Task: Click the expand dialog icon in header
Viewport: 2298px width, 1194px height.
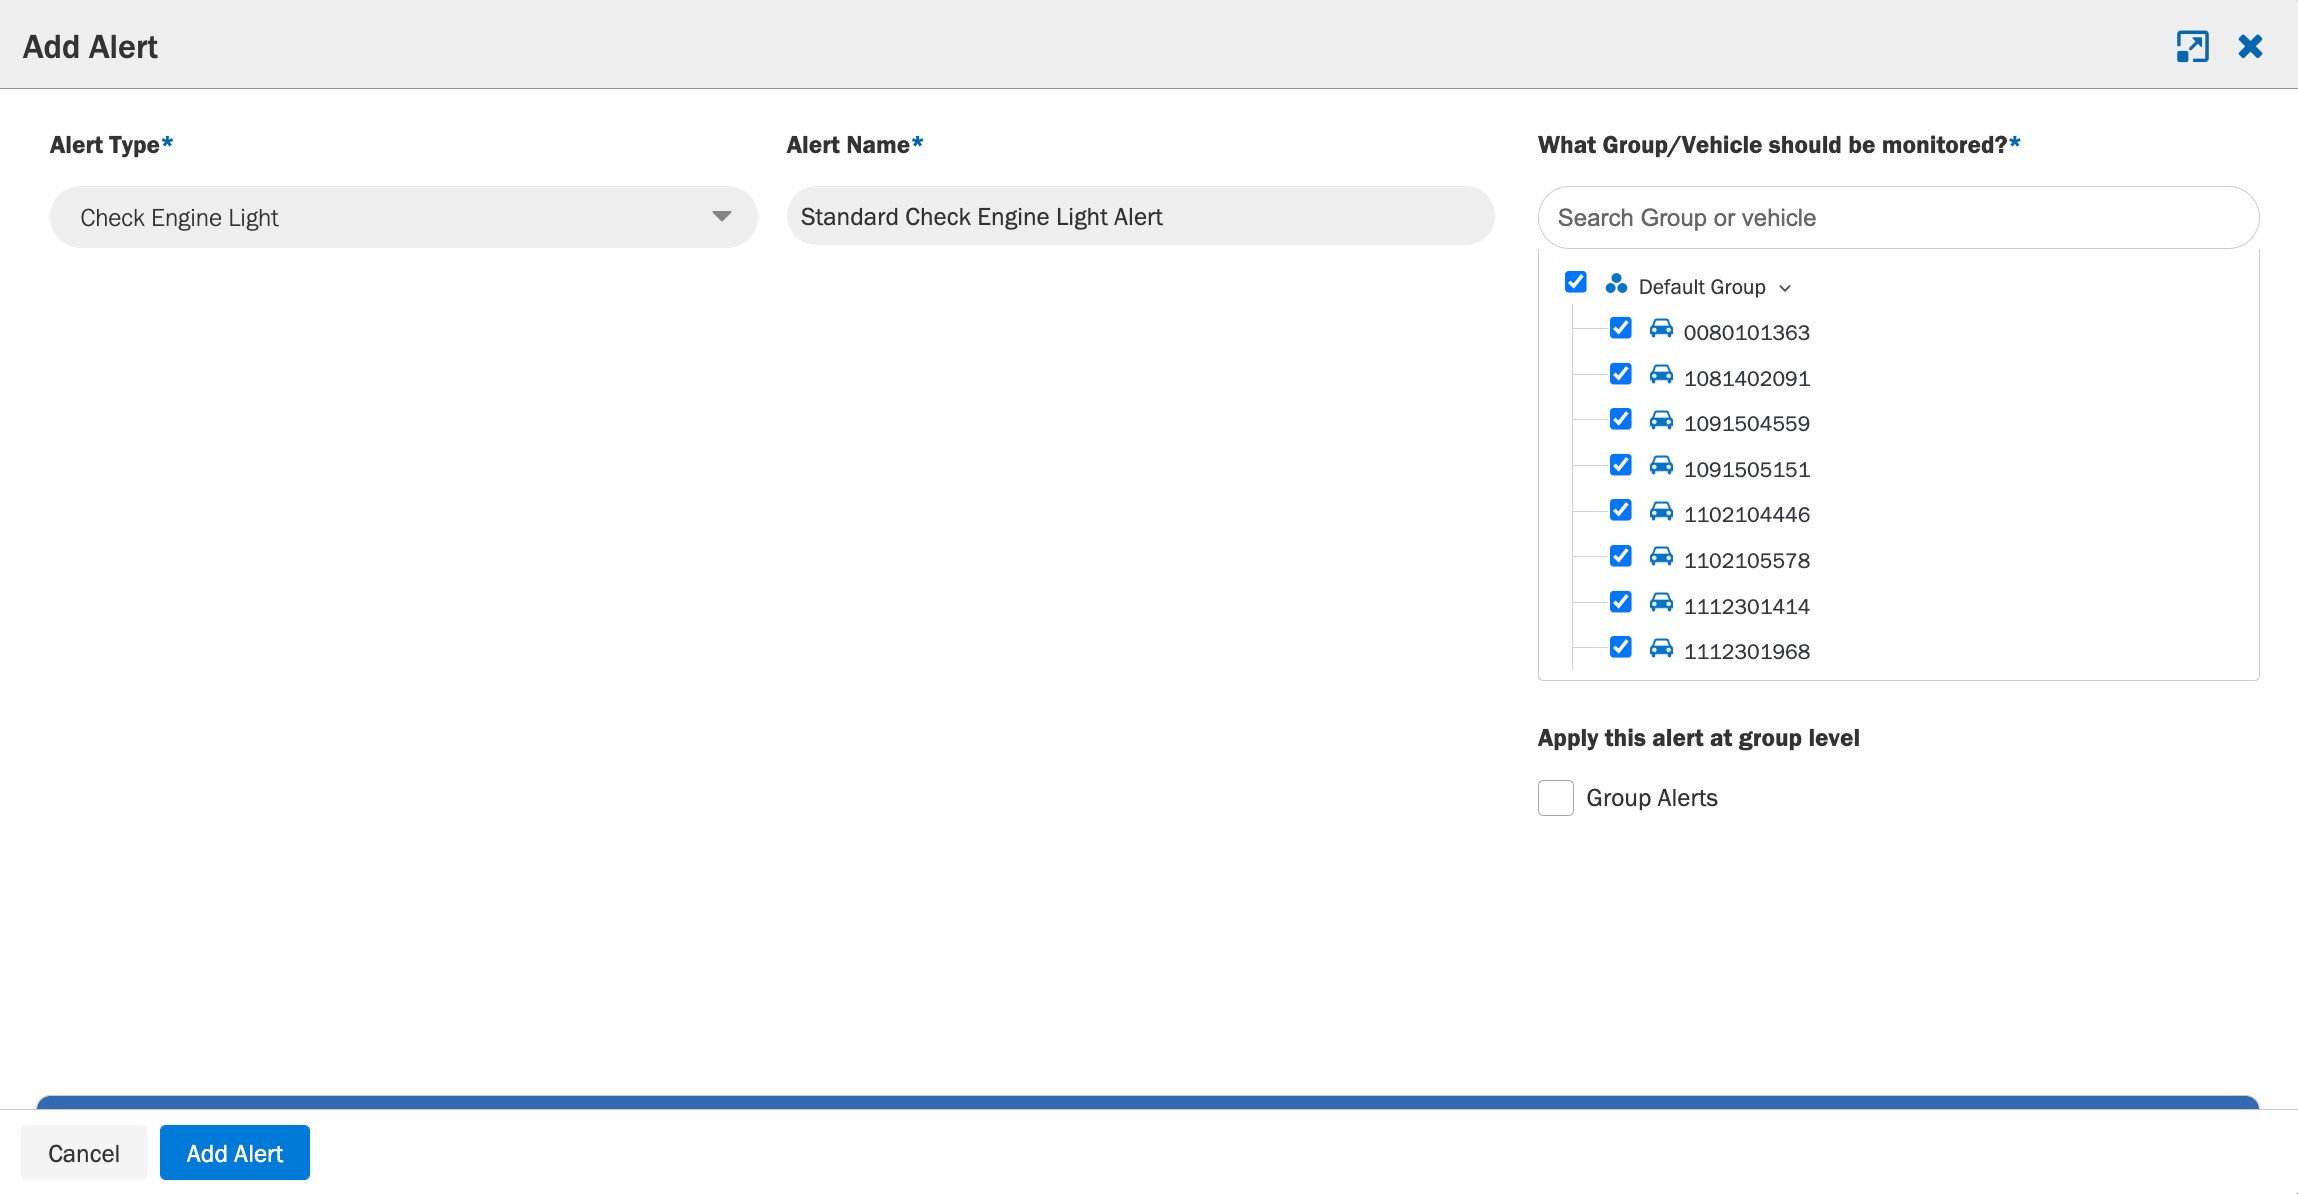Action: pyautogui.click(x=2192, y=46)
